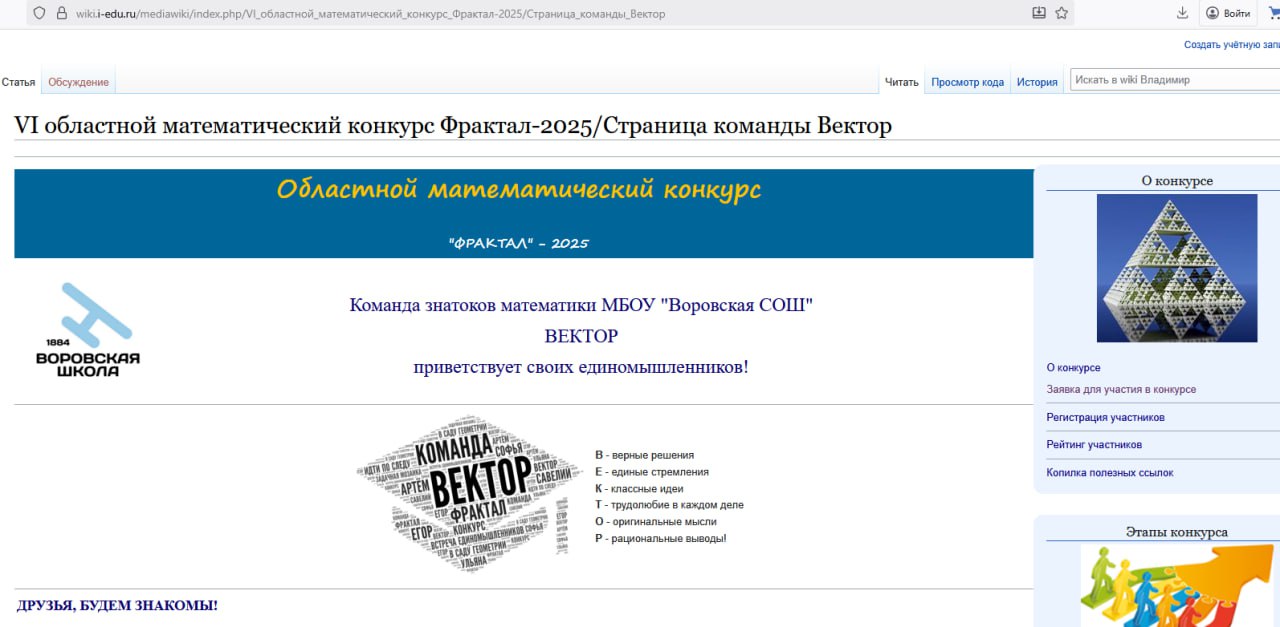Open the Просмотр кода tab
The image size is (1280, 627).
coord(967,82)
